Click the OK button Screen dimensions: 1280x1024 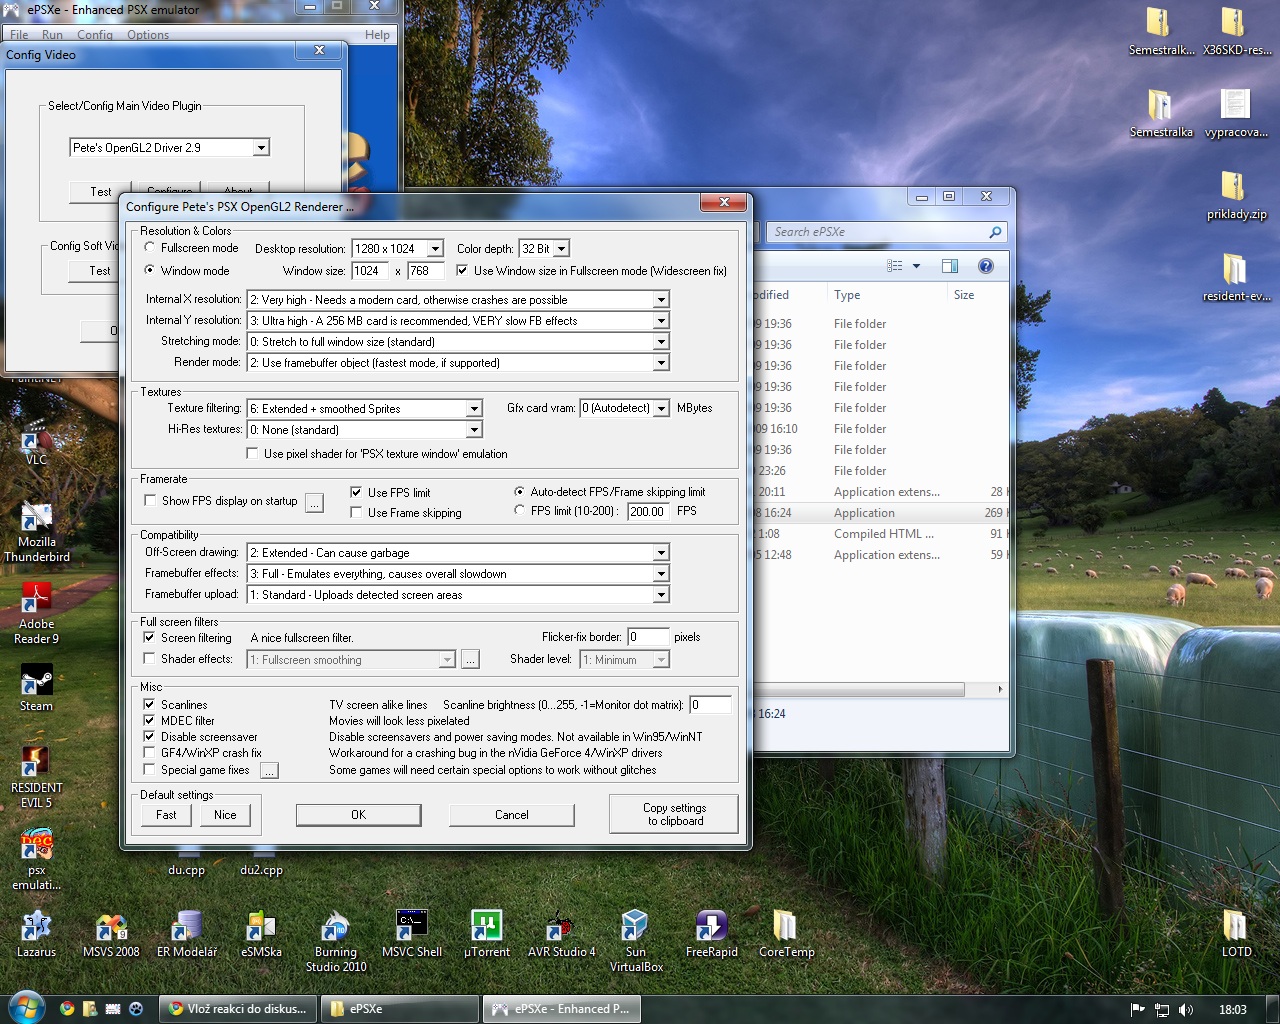358,814
